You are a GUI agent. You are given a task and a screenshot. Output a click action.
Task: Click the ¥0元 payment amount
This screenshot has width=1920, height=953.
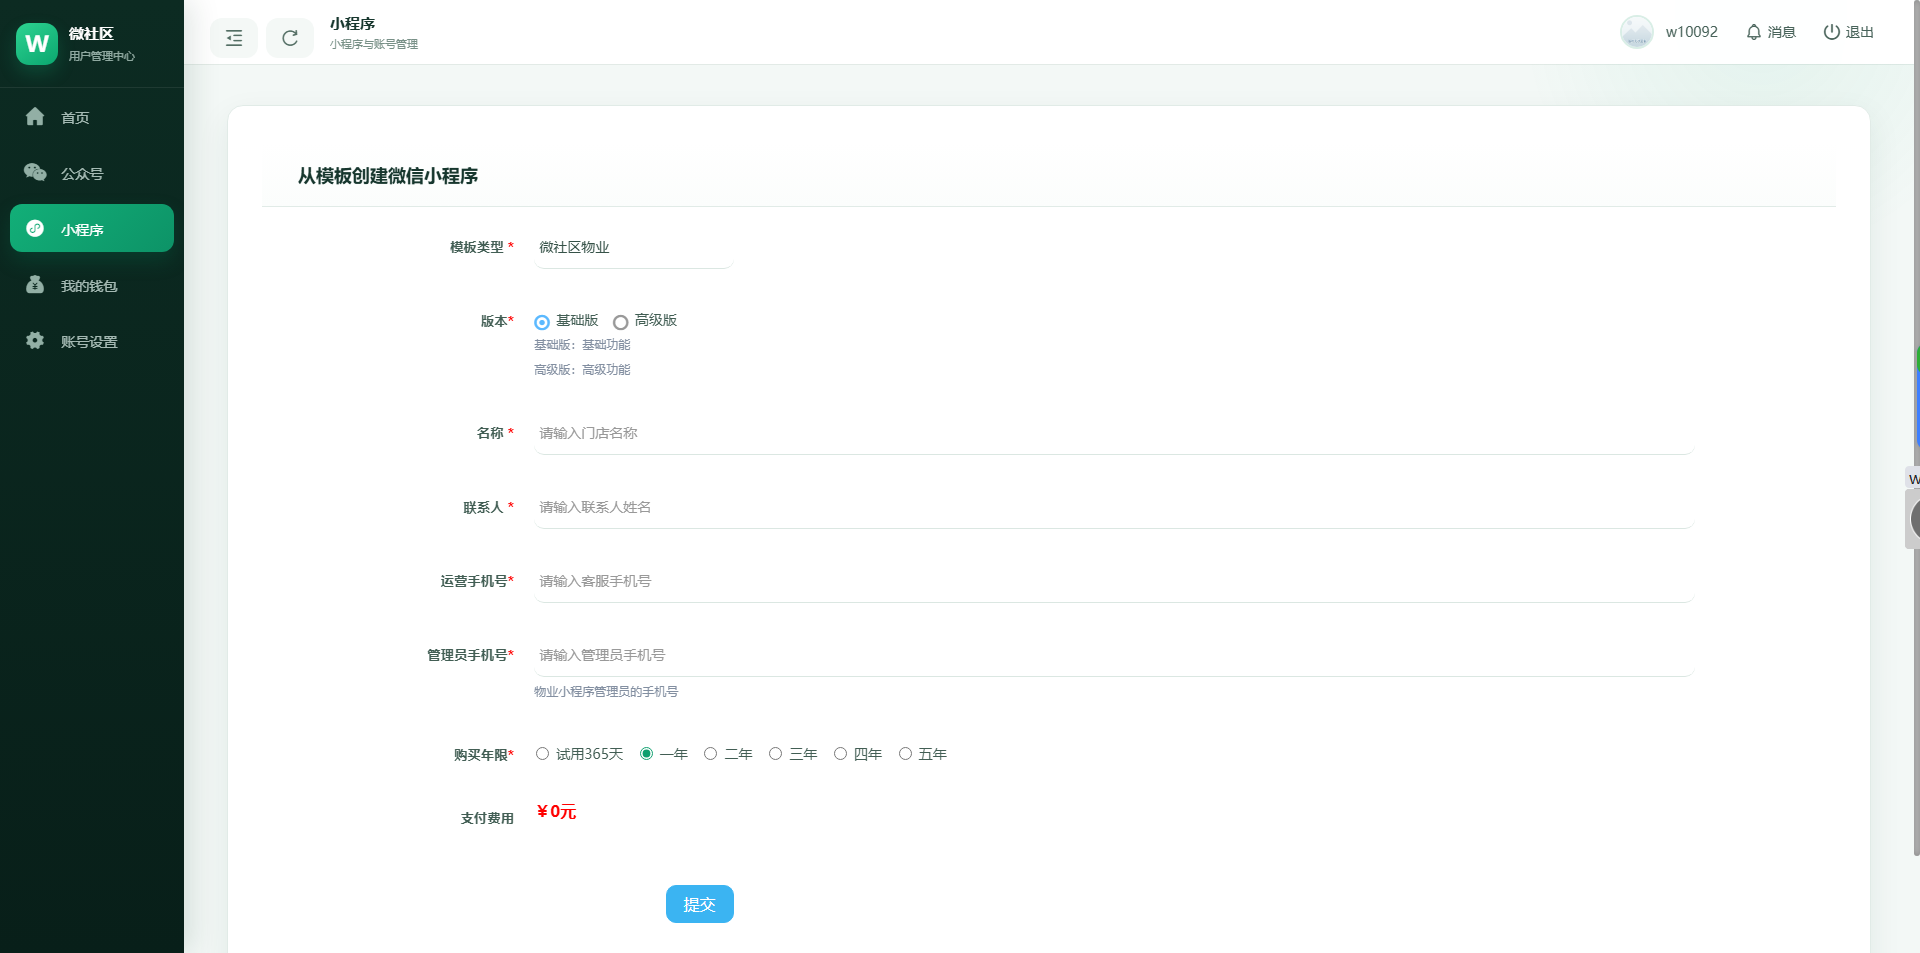[x=556, y=812]
